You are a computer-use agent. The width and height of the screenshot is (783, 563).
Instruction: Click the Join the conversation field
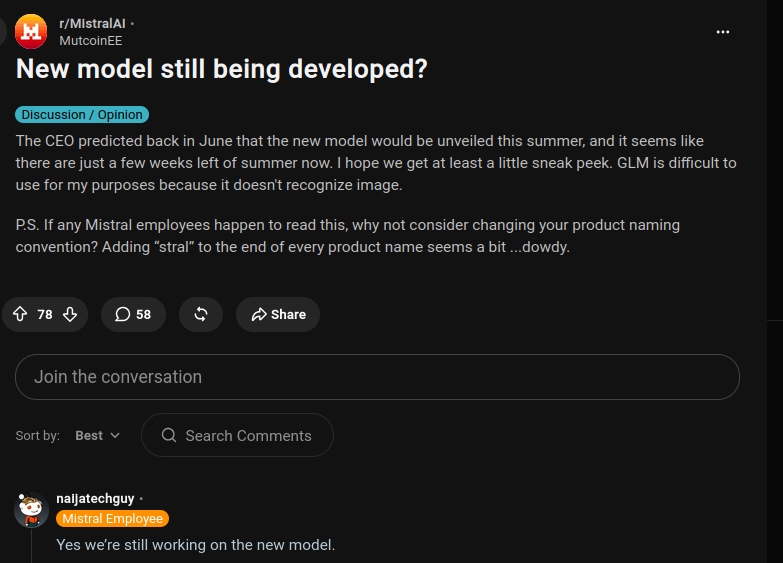point(378,377)
